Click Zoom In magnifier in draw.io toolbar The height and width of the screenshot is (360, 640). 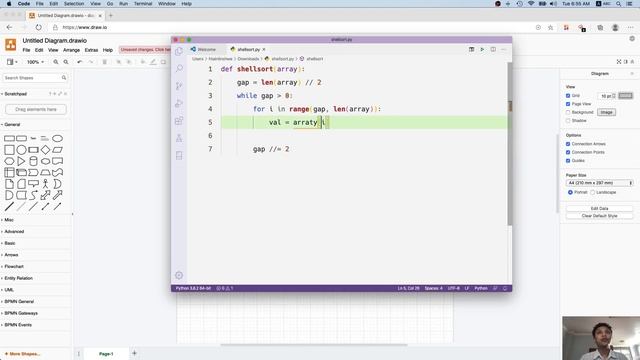pos(56,62)
